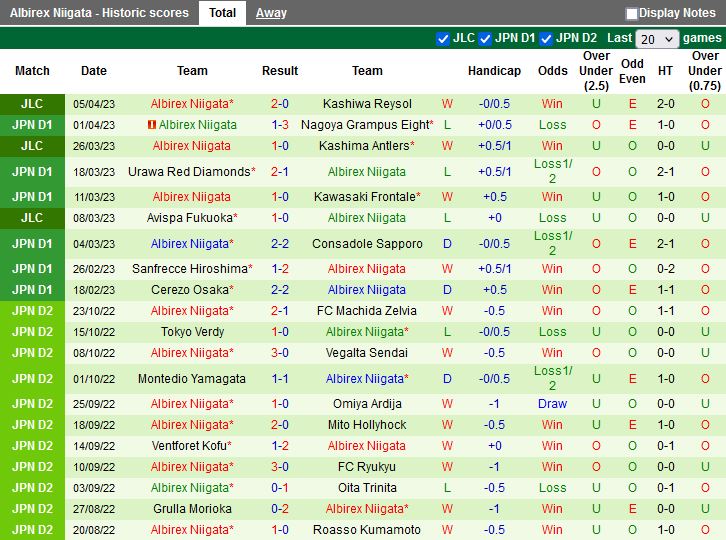Open Consadole Sapporo team link
This screenshot has width=726, height=540.
(367, 244)
